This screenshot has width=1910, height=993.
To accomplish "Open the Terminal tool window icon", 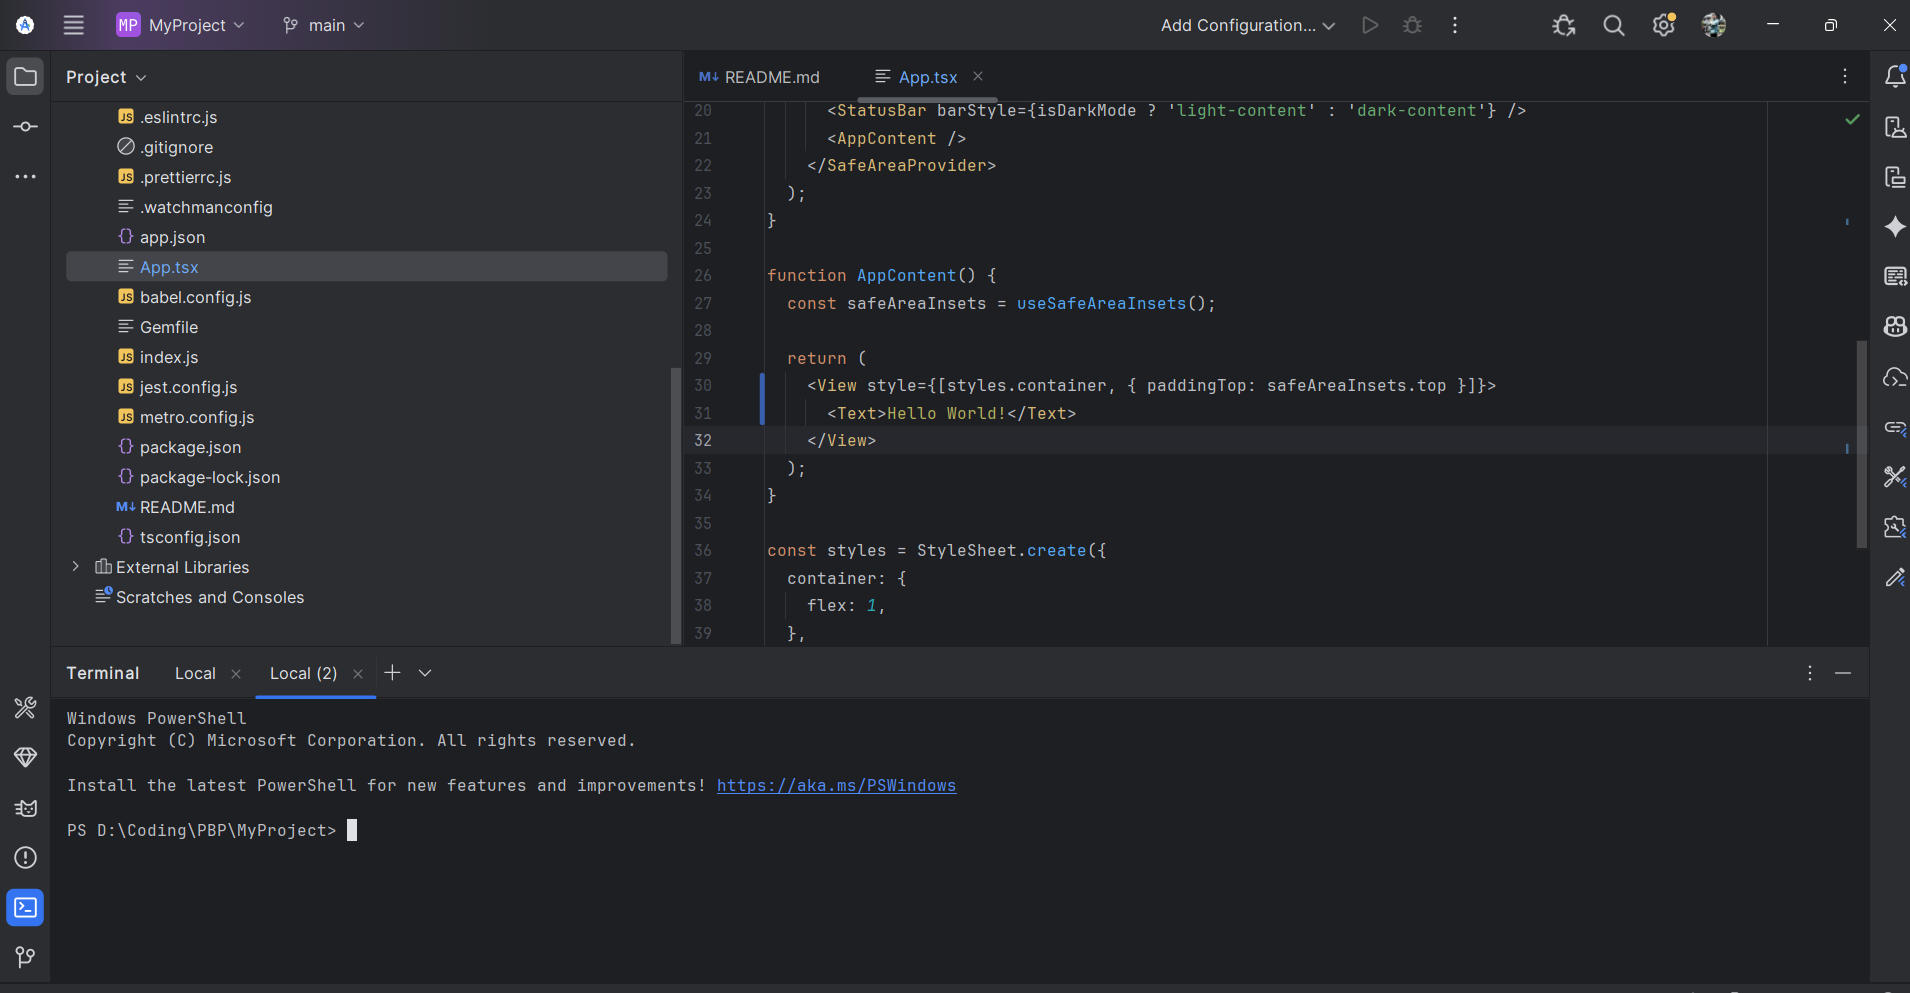I will [x=25, y=908].
